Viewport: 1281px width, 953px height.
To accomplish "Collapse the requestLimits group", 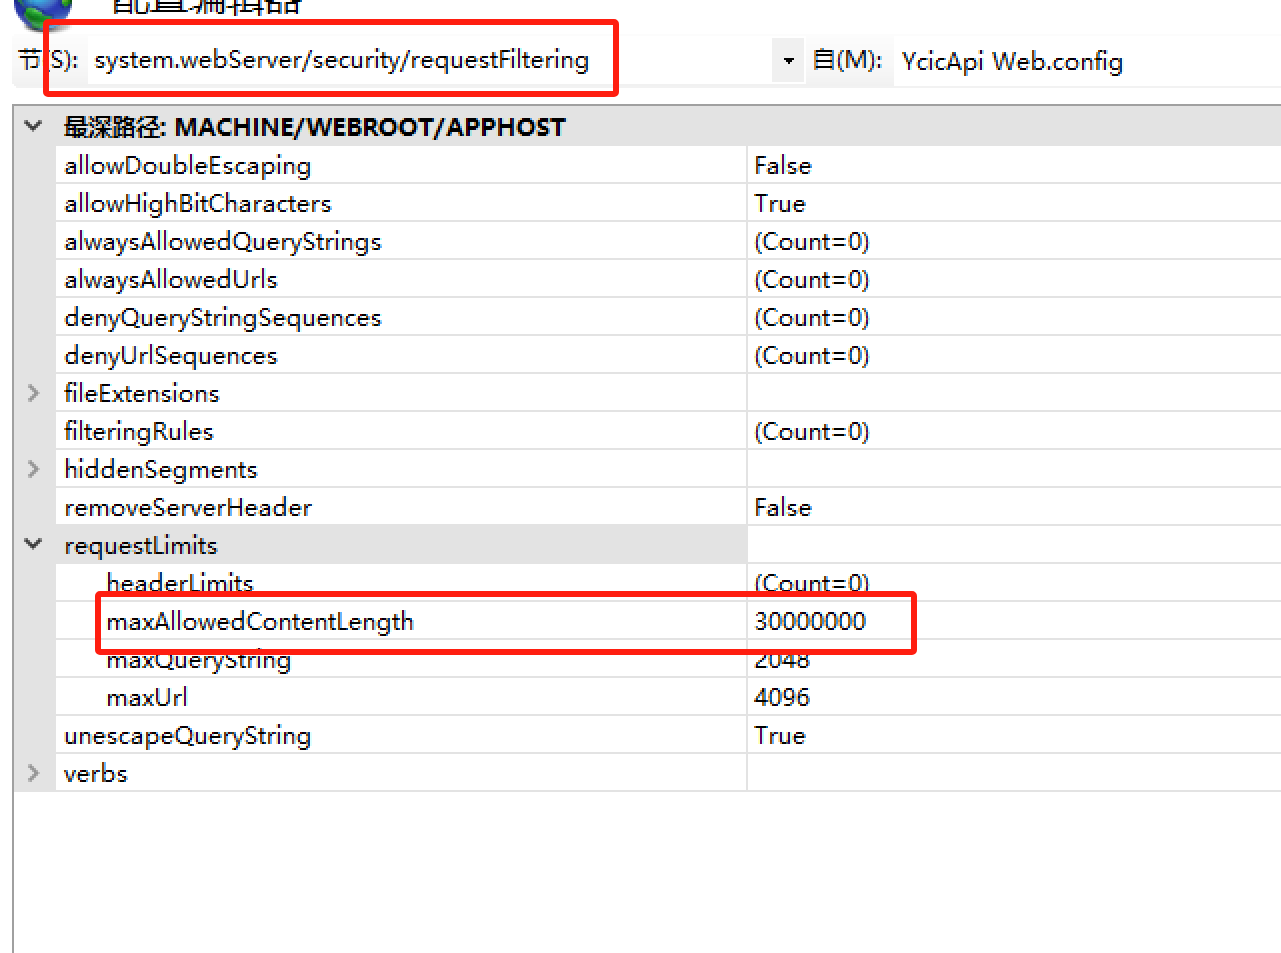I will 33,545.
